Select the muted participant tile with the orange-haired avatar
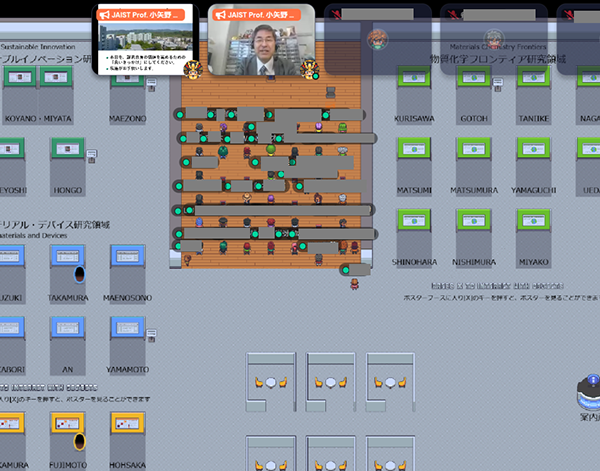The width and height of the screenshot is (600, 471). (x=378, y=39)
